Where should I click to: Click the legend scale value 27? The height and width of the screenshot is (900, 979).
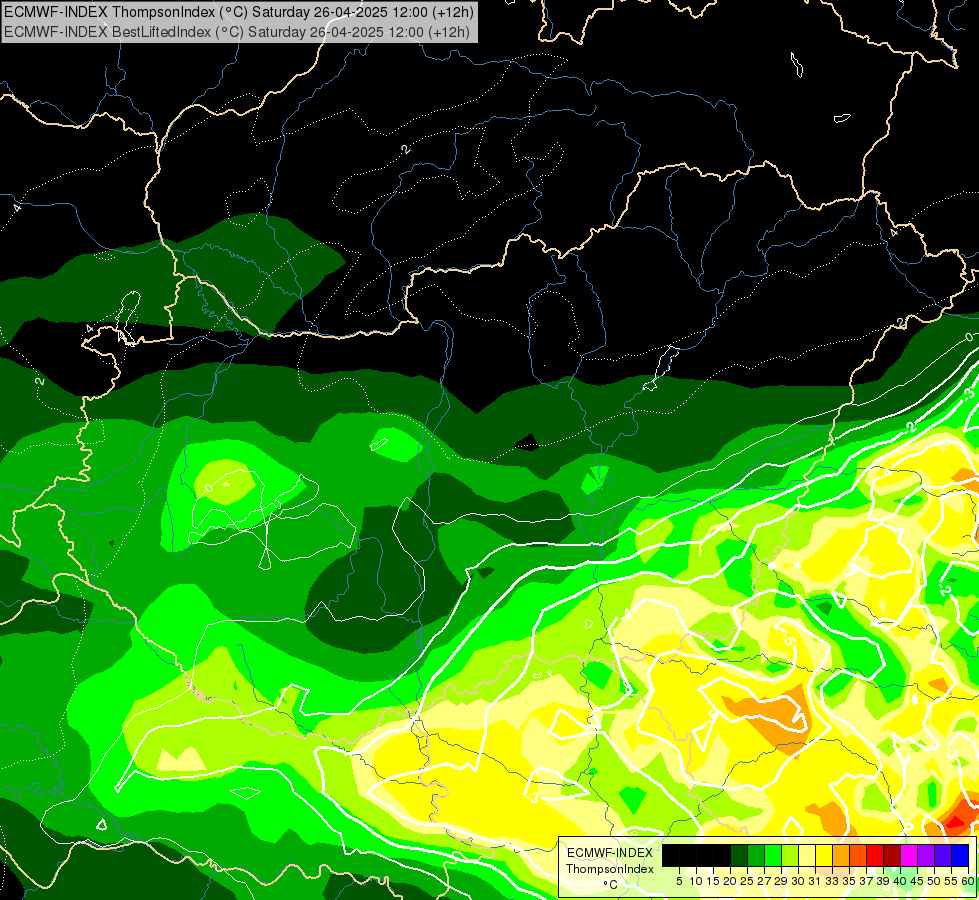point(764,881)
